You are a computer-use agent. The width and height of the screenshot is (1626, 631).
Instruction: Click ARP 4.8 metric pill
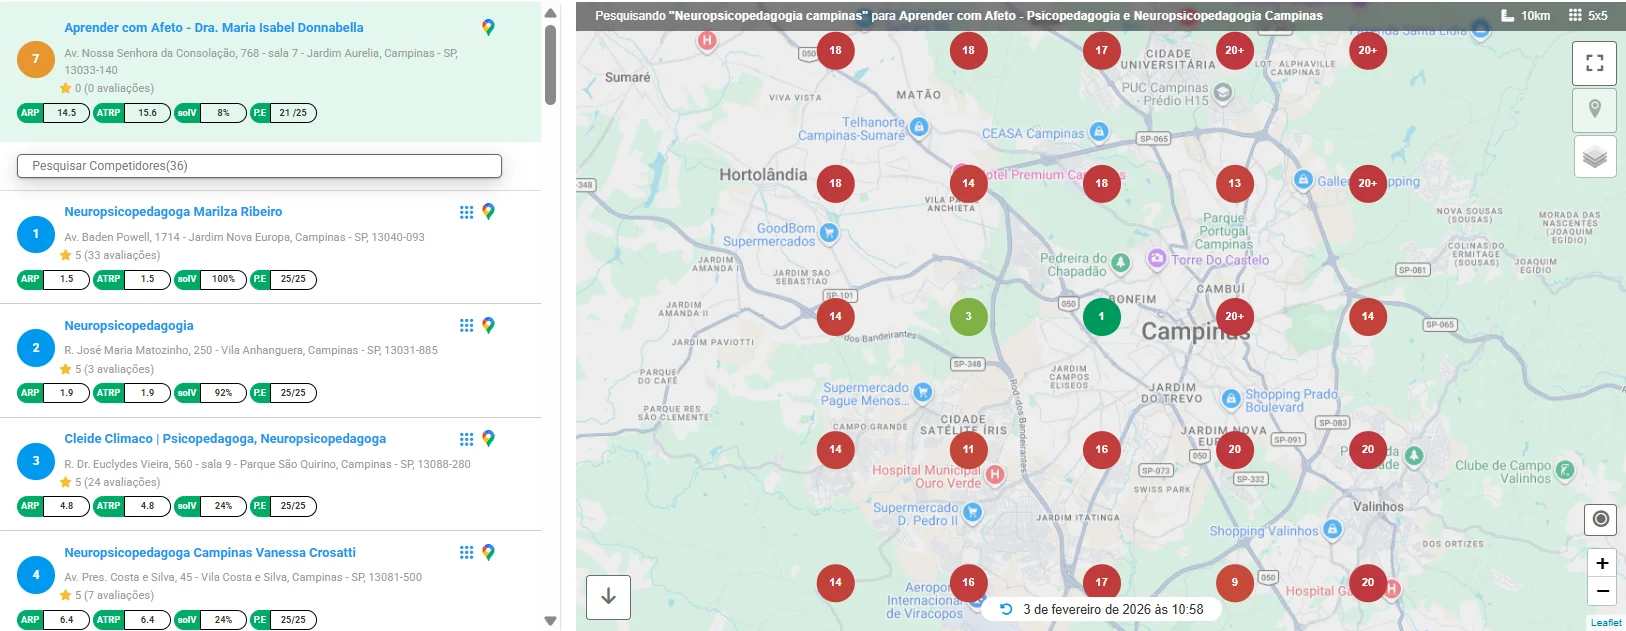point(54,506)
